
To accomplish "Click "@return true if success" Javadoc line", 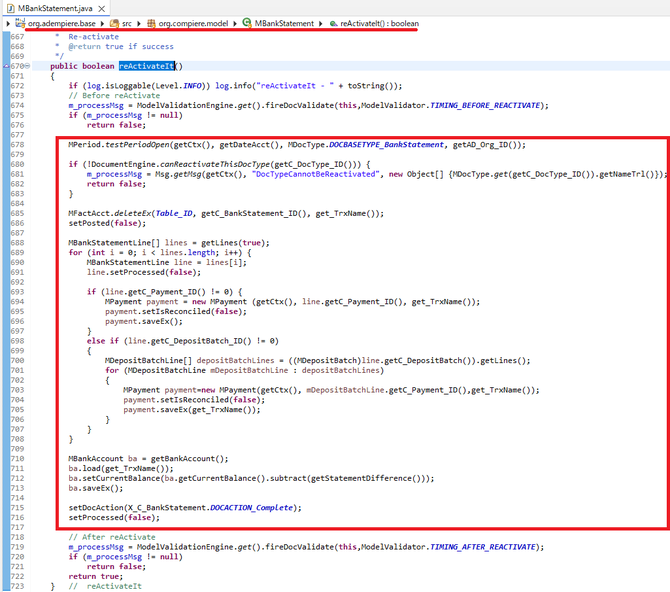I will coord(121,46).
